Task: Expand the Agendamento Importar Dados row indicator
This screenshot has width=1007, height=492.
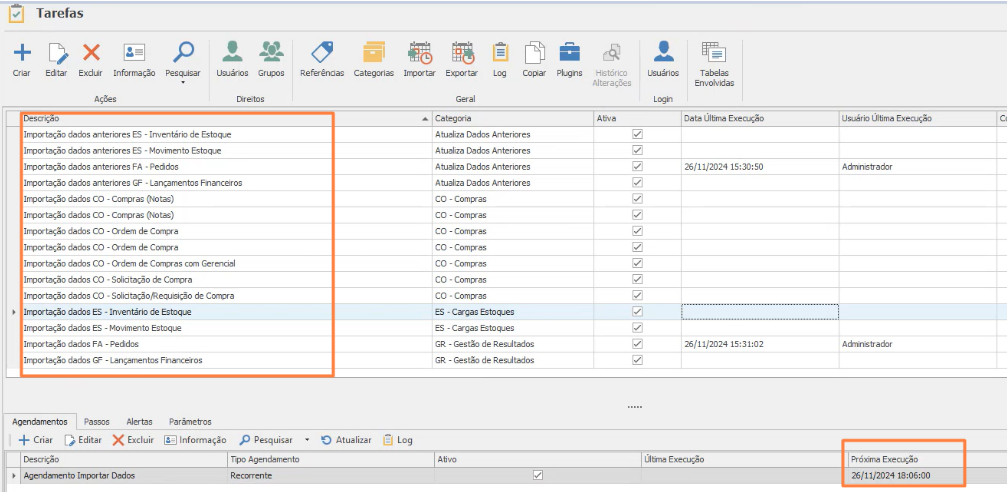Action: click(13, 475)
